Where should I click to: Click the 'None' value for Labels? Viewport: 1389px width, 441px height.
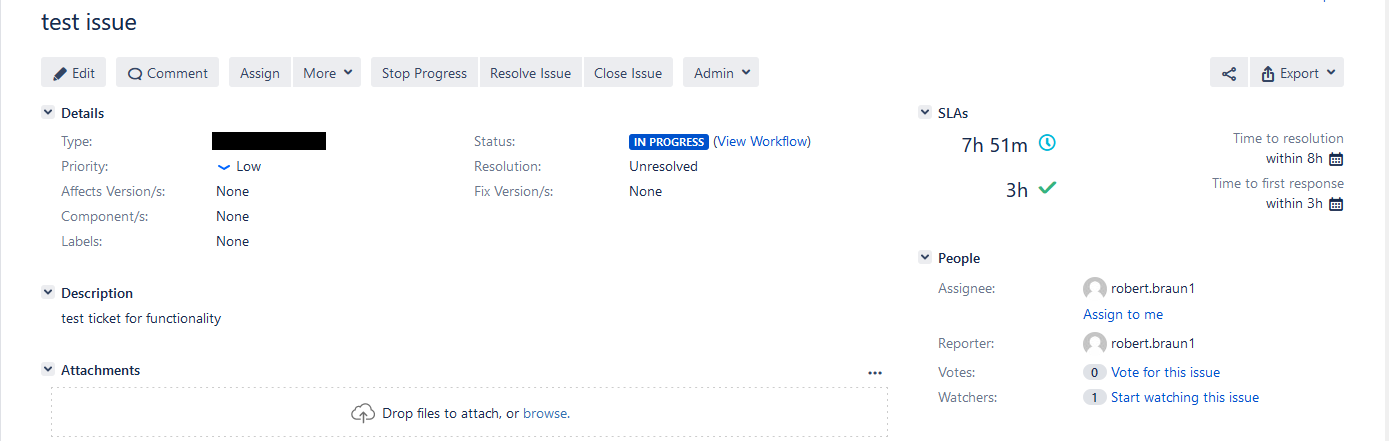click(232, 241)
